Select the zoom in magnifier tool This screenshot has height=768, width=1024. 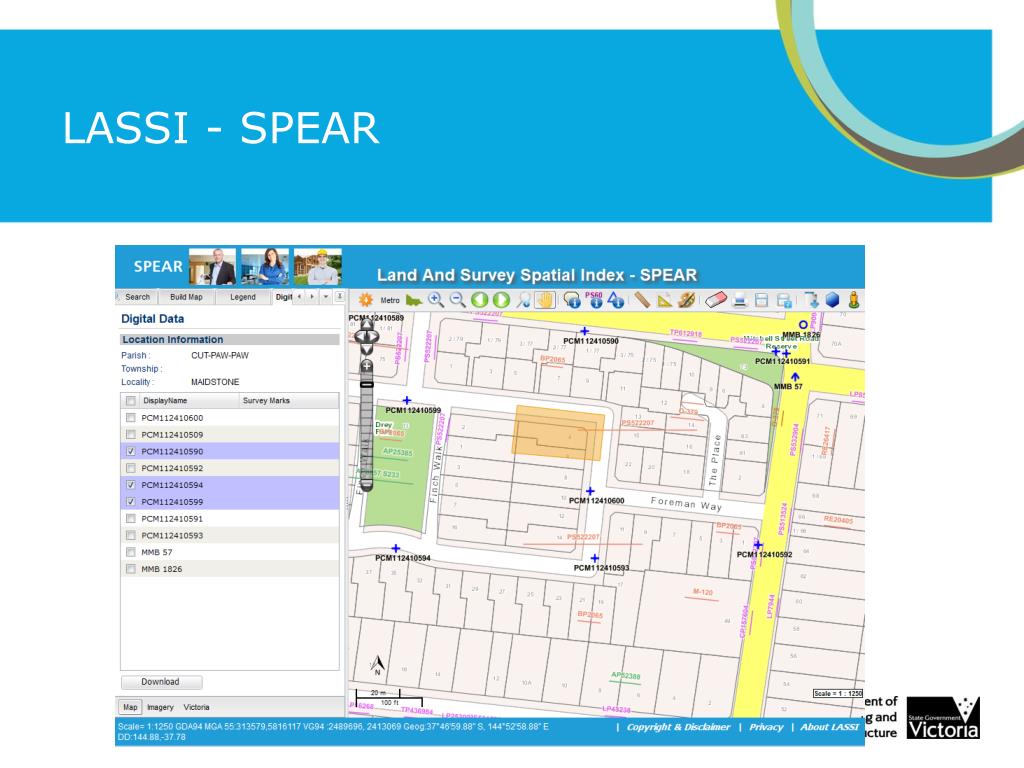pyautogui.click(x=436, y=300)
